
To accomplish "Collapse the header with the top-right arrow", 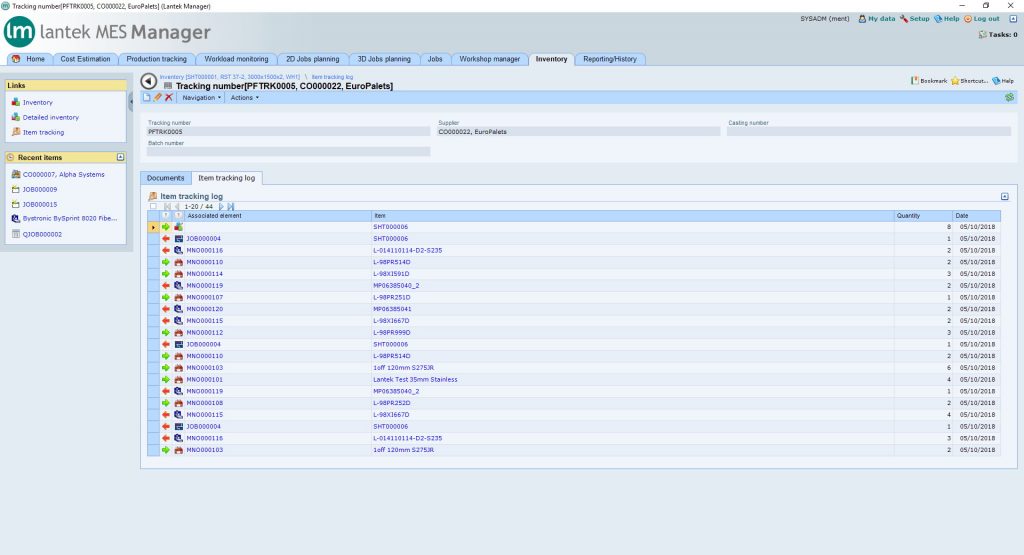I will (x=1013, y=19).
